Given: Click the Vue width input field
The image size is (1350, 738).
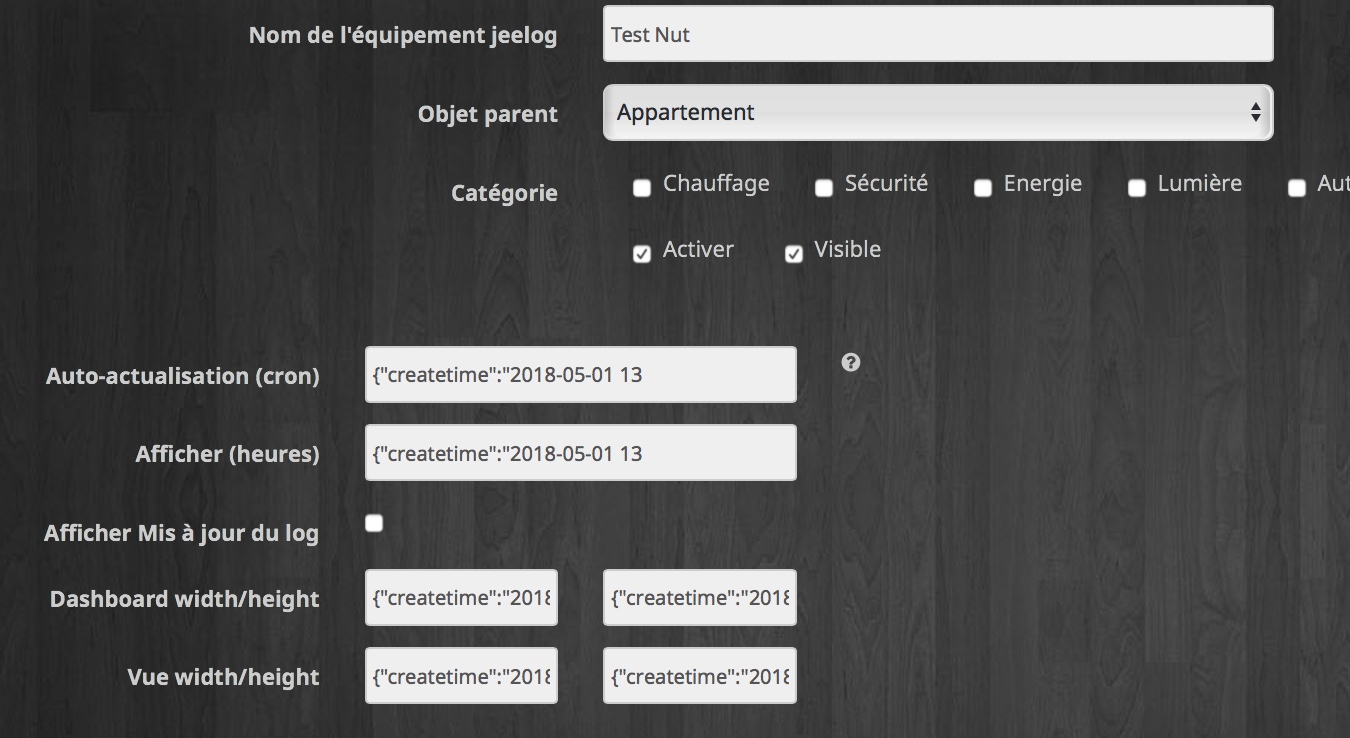Looking at the screenshot, I should tap(461, 676).
